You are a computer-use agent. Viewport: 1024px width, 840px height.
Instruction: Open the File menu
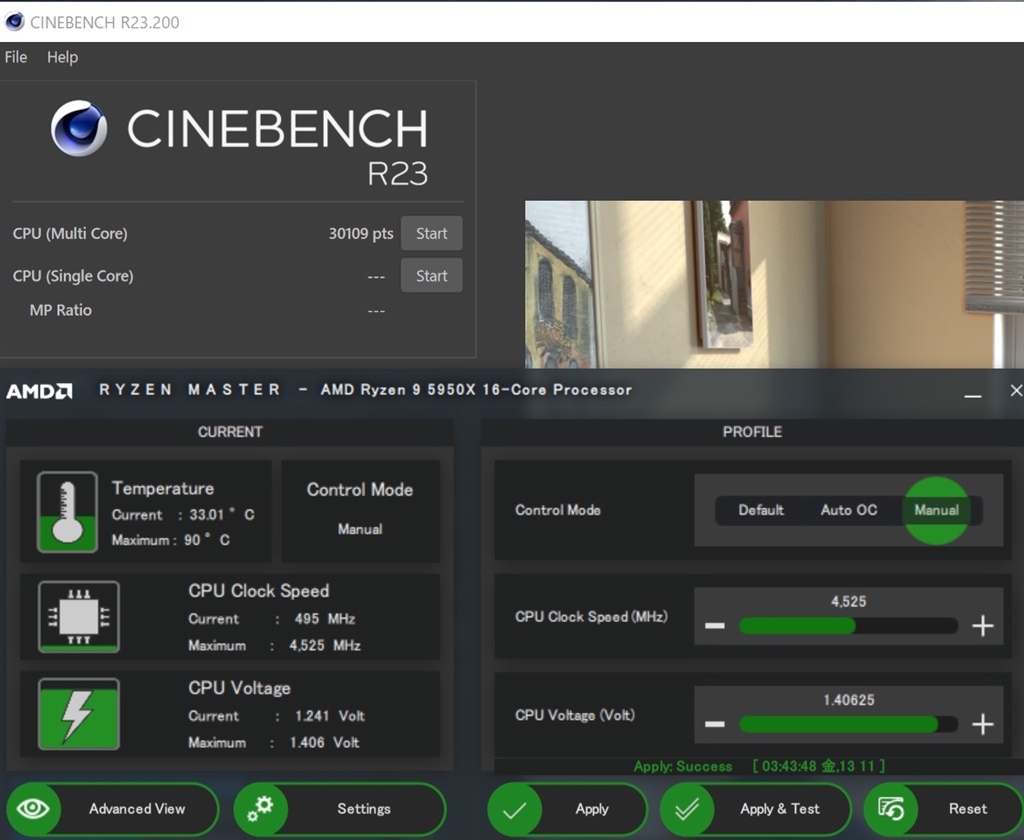click(x=16, y=57)
